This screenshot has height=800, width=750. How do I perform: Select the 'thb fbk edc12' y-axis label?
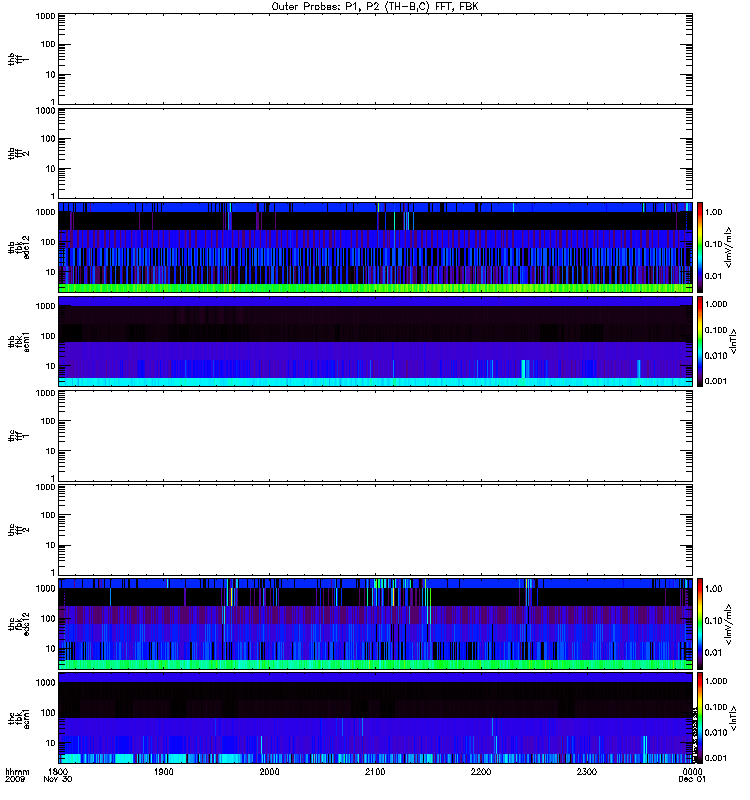tap(18, 247)
